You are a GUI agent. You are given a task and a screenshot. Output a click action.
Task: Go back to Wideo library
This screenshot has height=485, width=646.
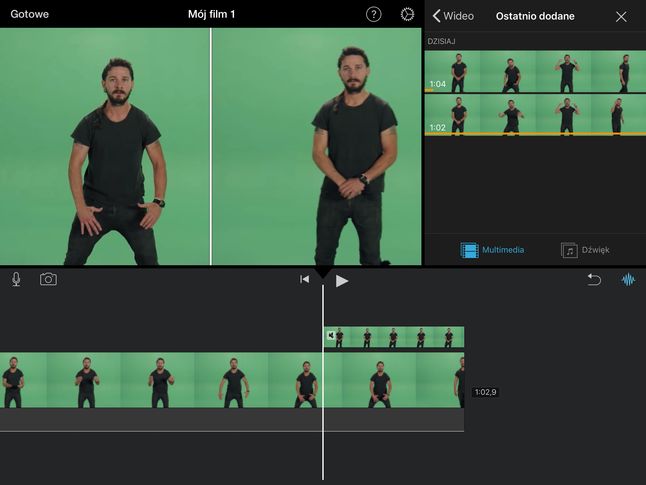pyautogui.click(x=453, y=16)
